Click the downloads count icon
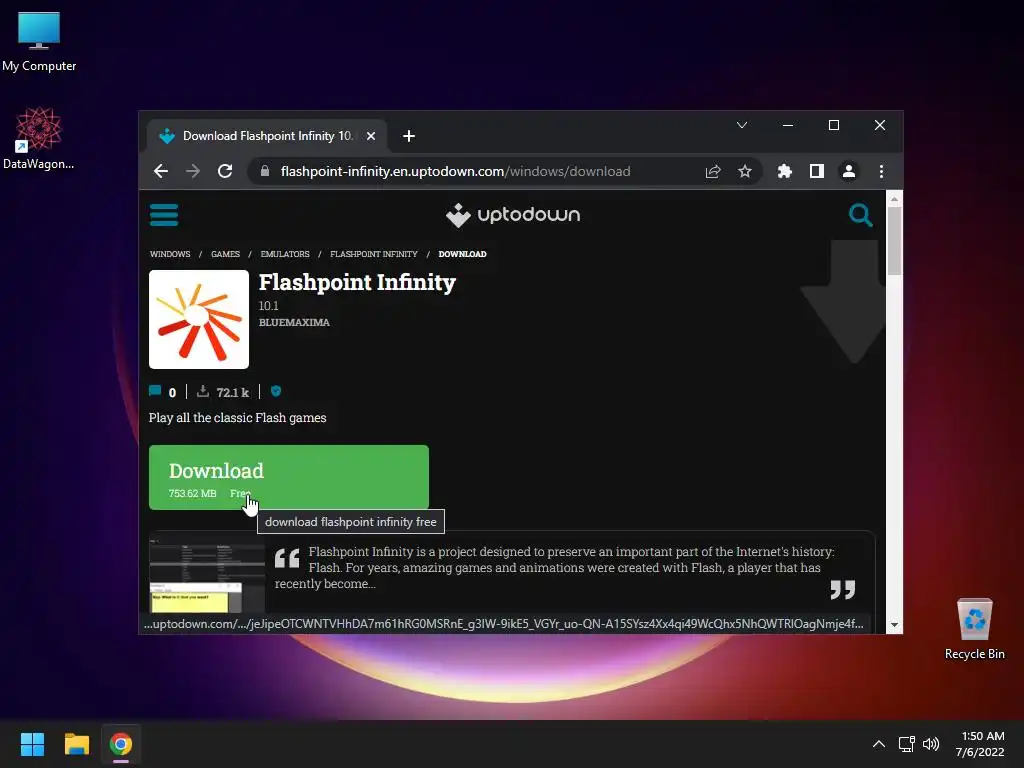Image resolution: width=1024 pixels, height=768 pixels. (203, 391)
